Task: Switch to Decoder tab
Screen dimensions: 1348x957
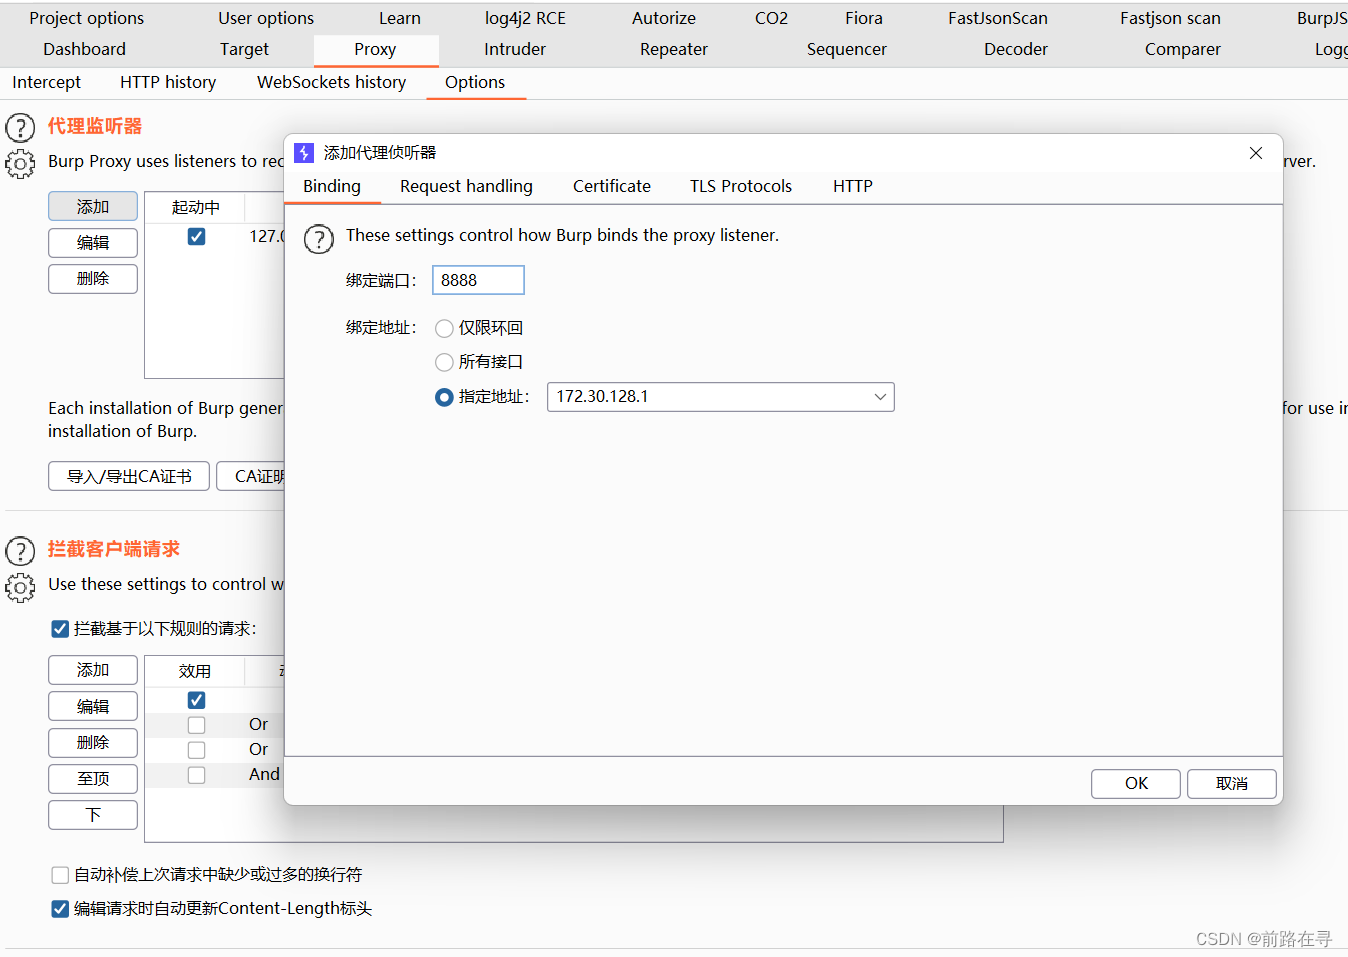Action: pos(1015,49)
